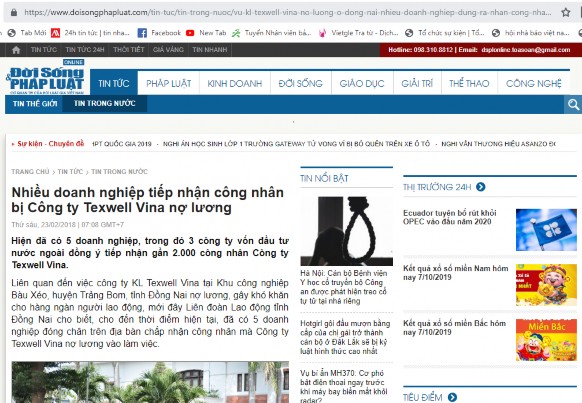Click the arrow next to Tiêu Điểm

(x=452, y=397)
